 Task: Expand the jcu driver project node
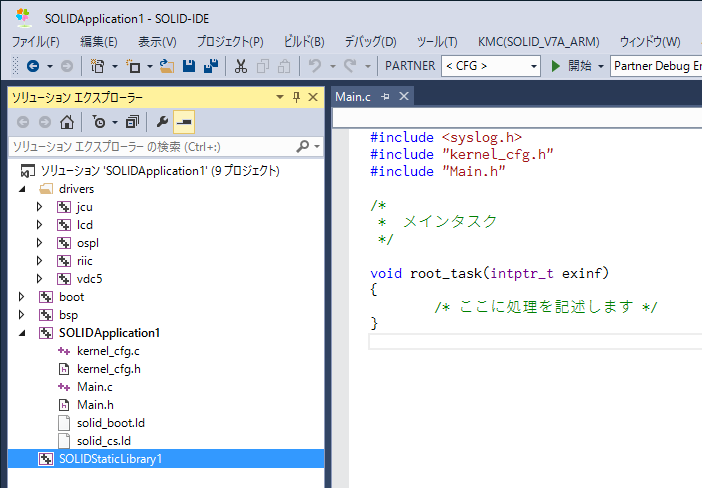pos(40,207)
